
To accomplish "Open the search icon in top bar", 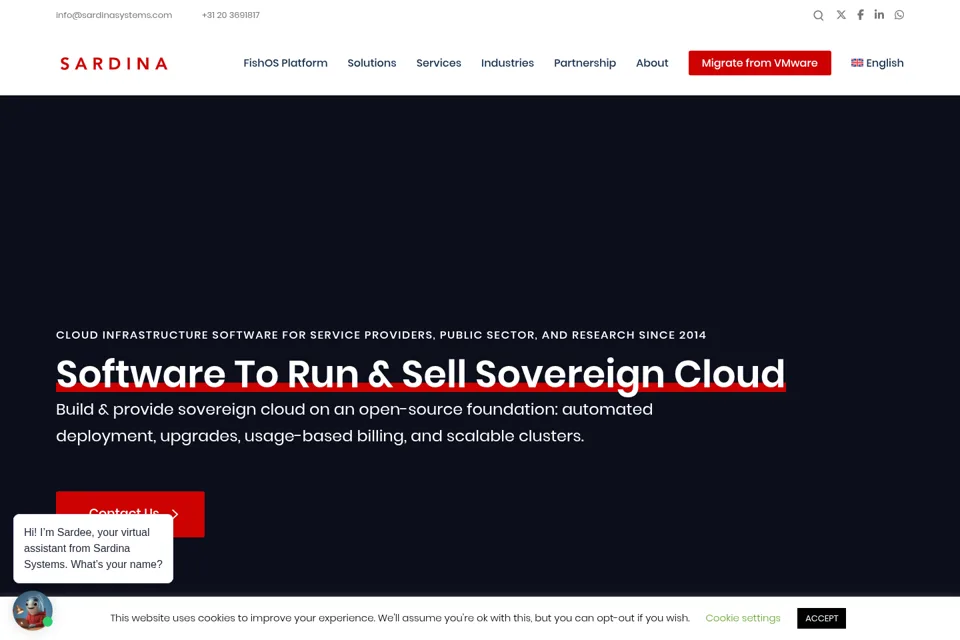I will pos(818,15).
